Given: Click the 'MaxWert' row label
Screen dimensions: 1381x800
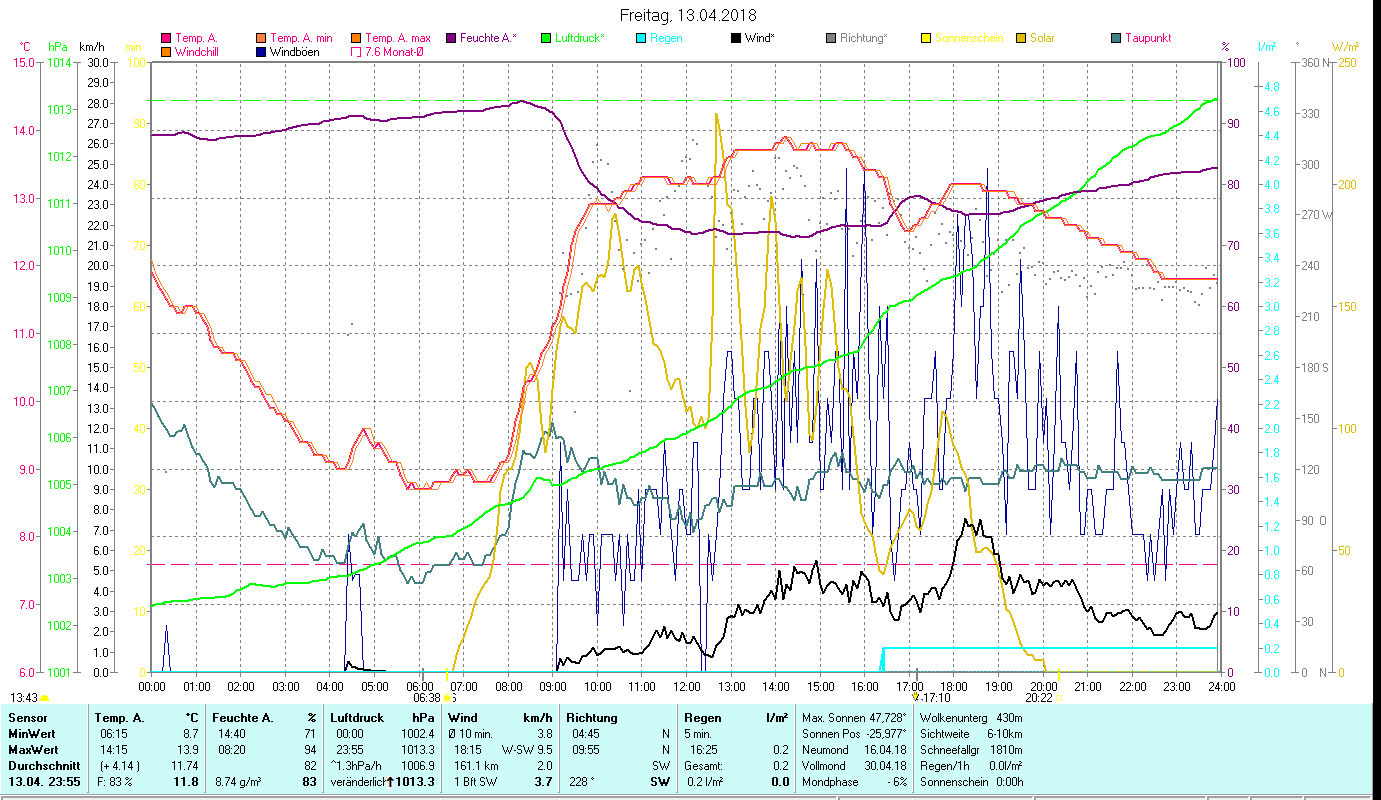Looking at the screenshot, I should (33, 750).
